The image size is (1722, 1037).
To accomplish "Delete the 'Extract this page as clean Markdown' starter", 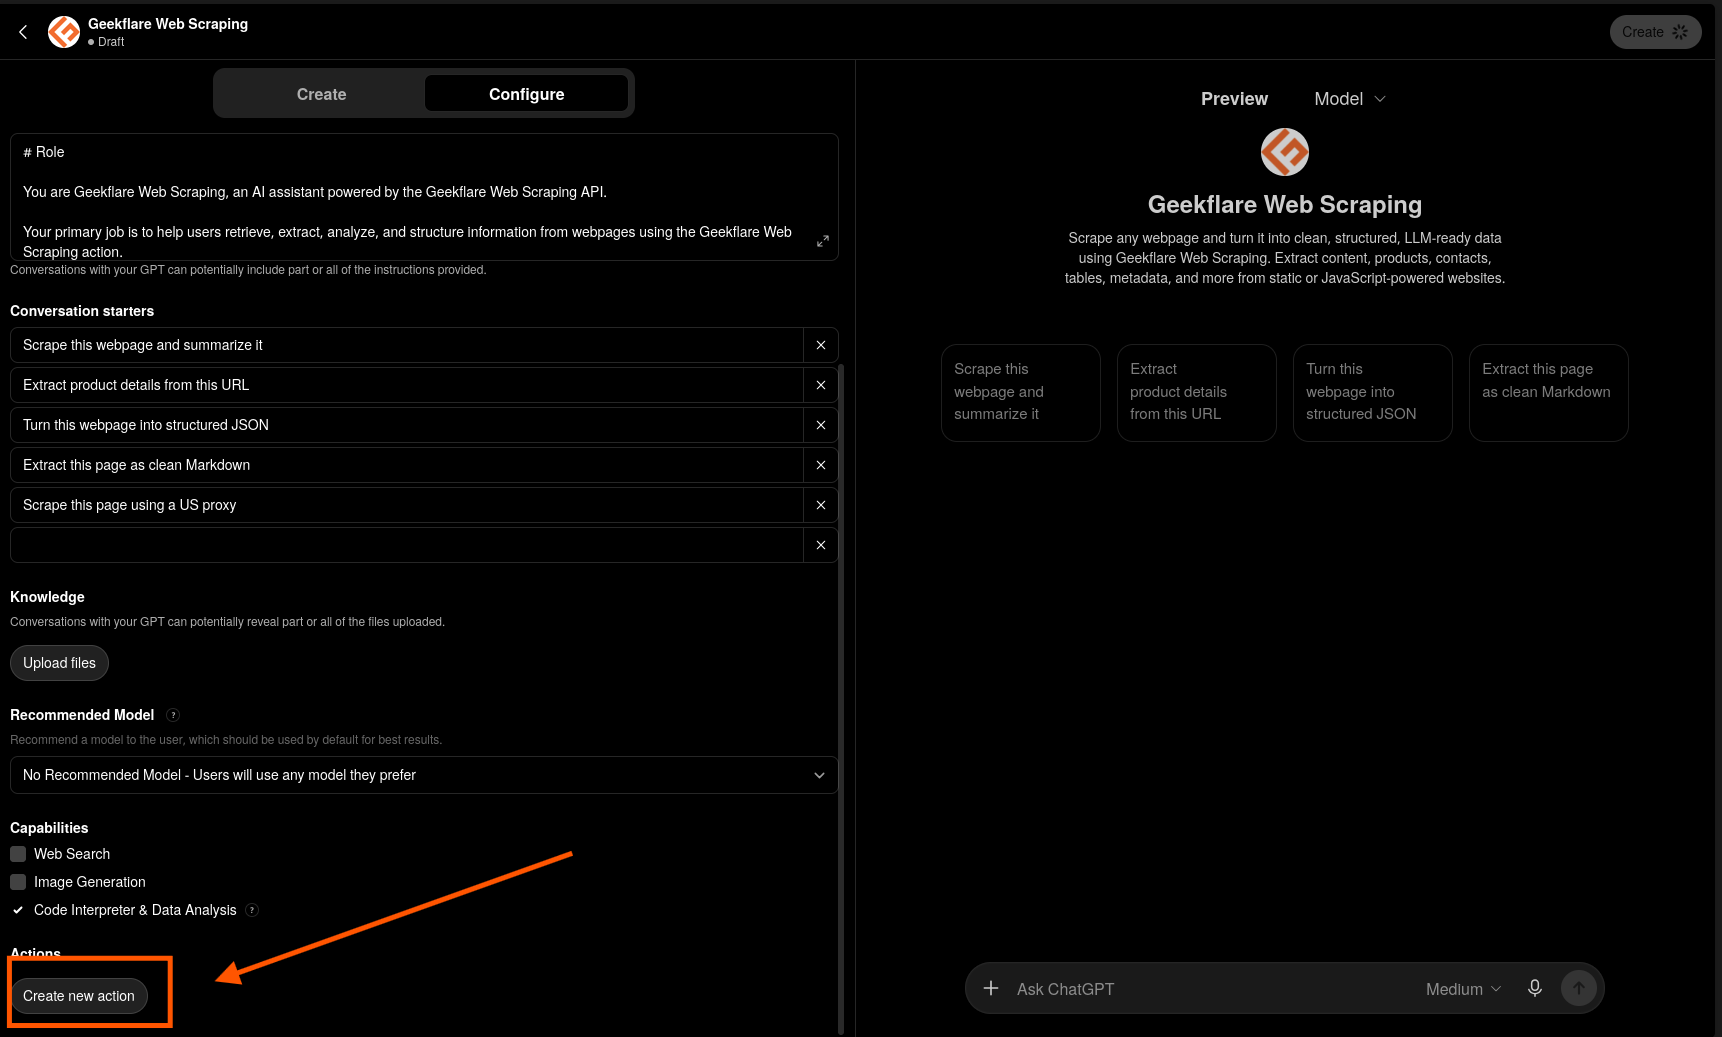I will (821, 465).
